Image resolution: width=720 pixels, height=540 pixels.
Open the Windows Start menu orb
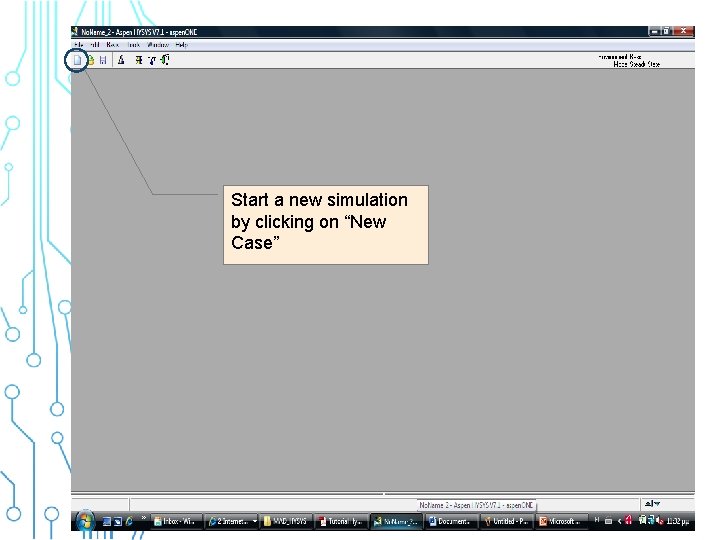tap(85, 521)
